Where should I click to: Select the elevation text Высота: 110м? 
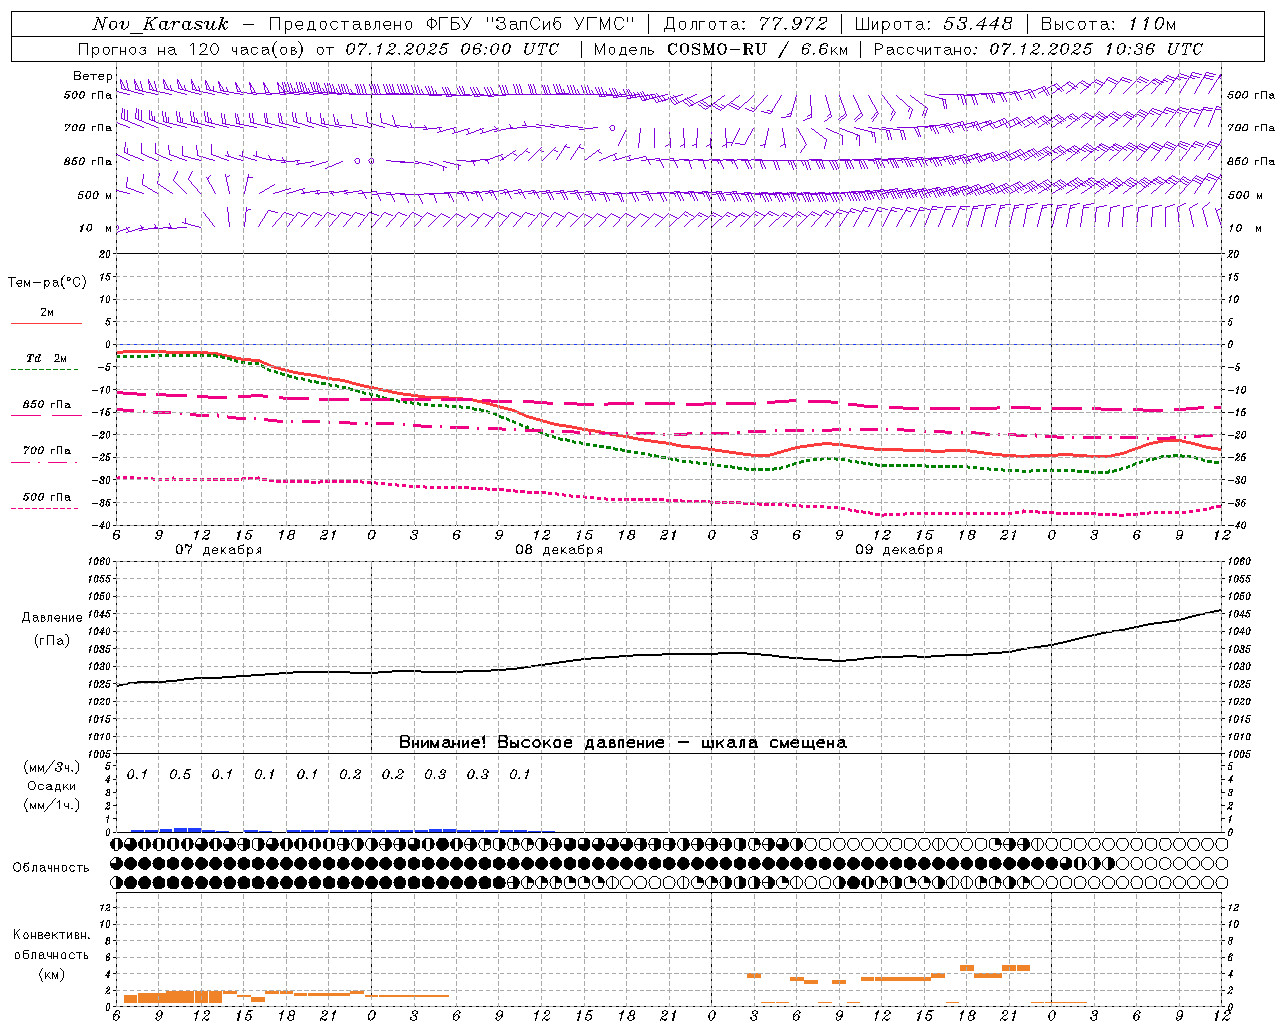point(1108,24)
